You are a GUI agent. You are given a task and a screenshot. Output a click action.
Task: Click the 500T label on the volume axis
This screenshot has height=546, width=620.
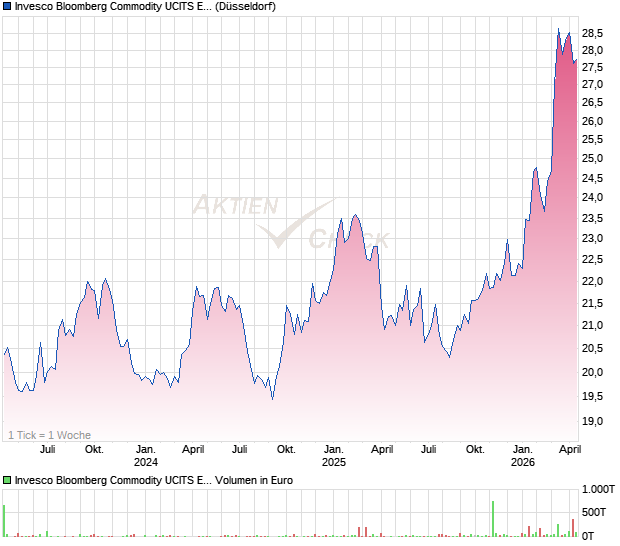tap(598, 513)
